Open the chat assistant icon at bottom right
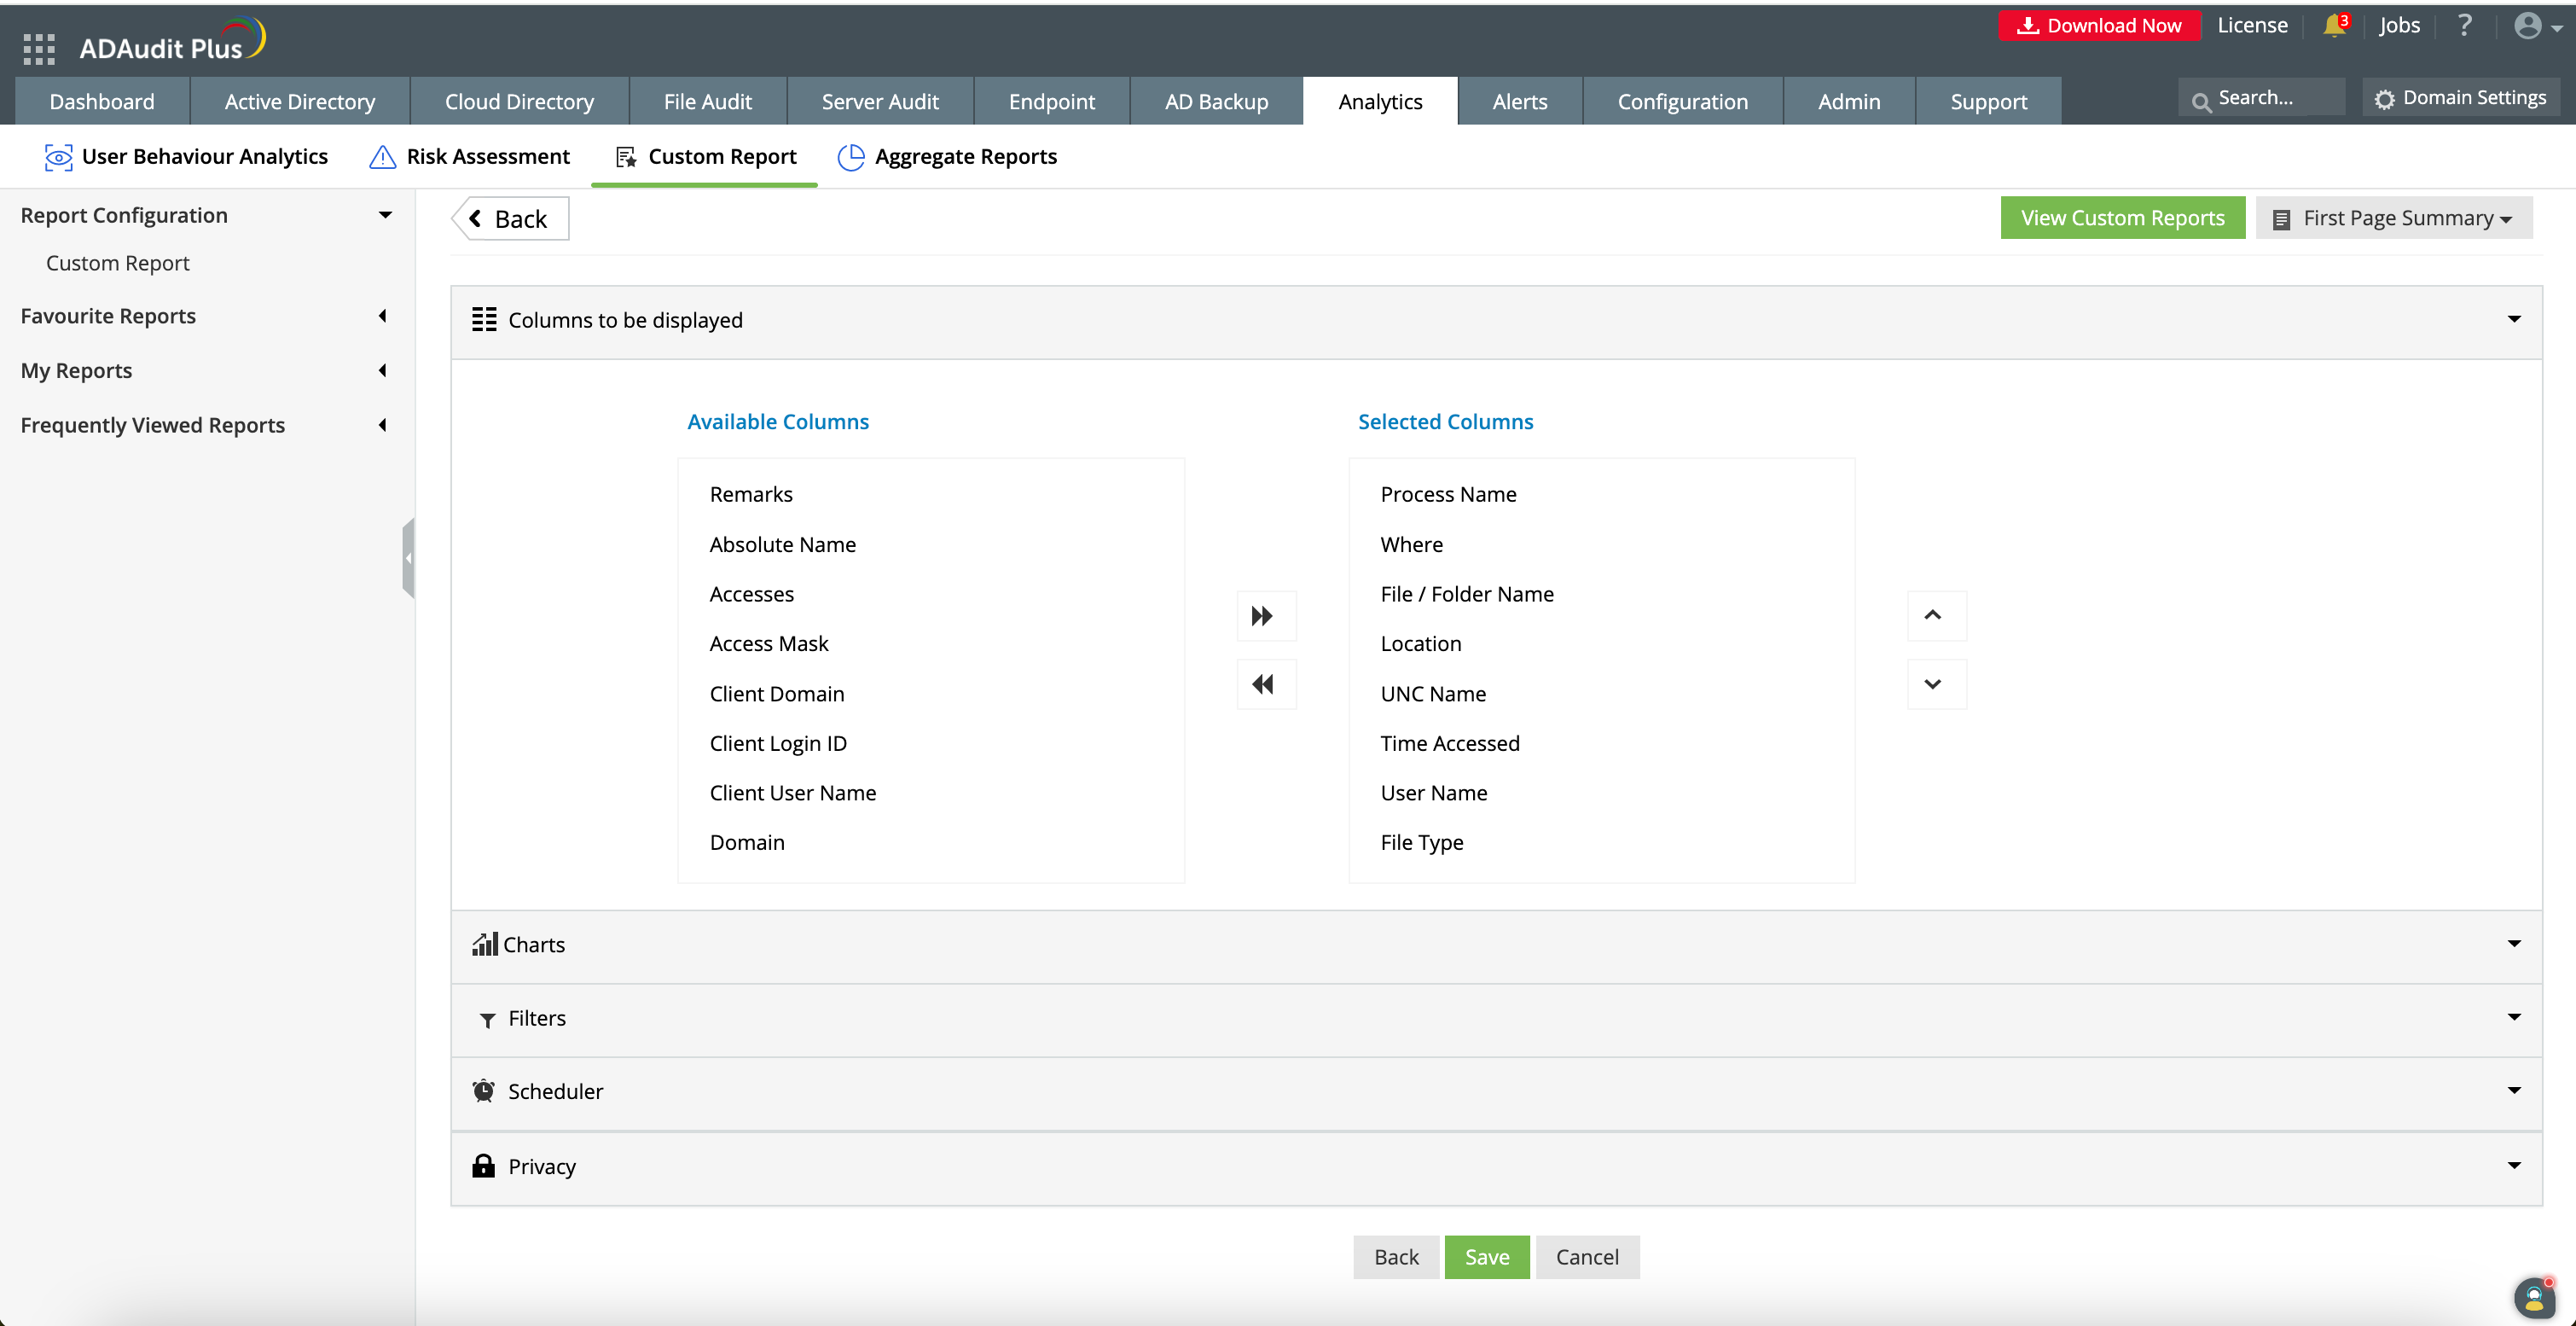The width and height of the screenshot is (2576, 1326). (2535, 1298)
